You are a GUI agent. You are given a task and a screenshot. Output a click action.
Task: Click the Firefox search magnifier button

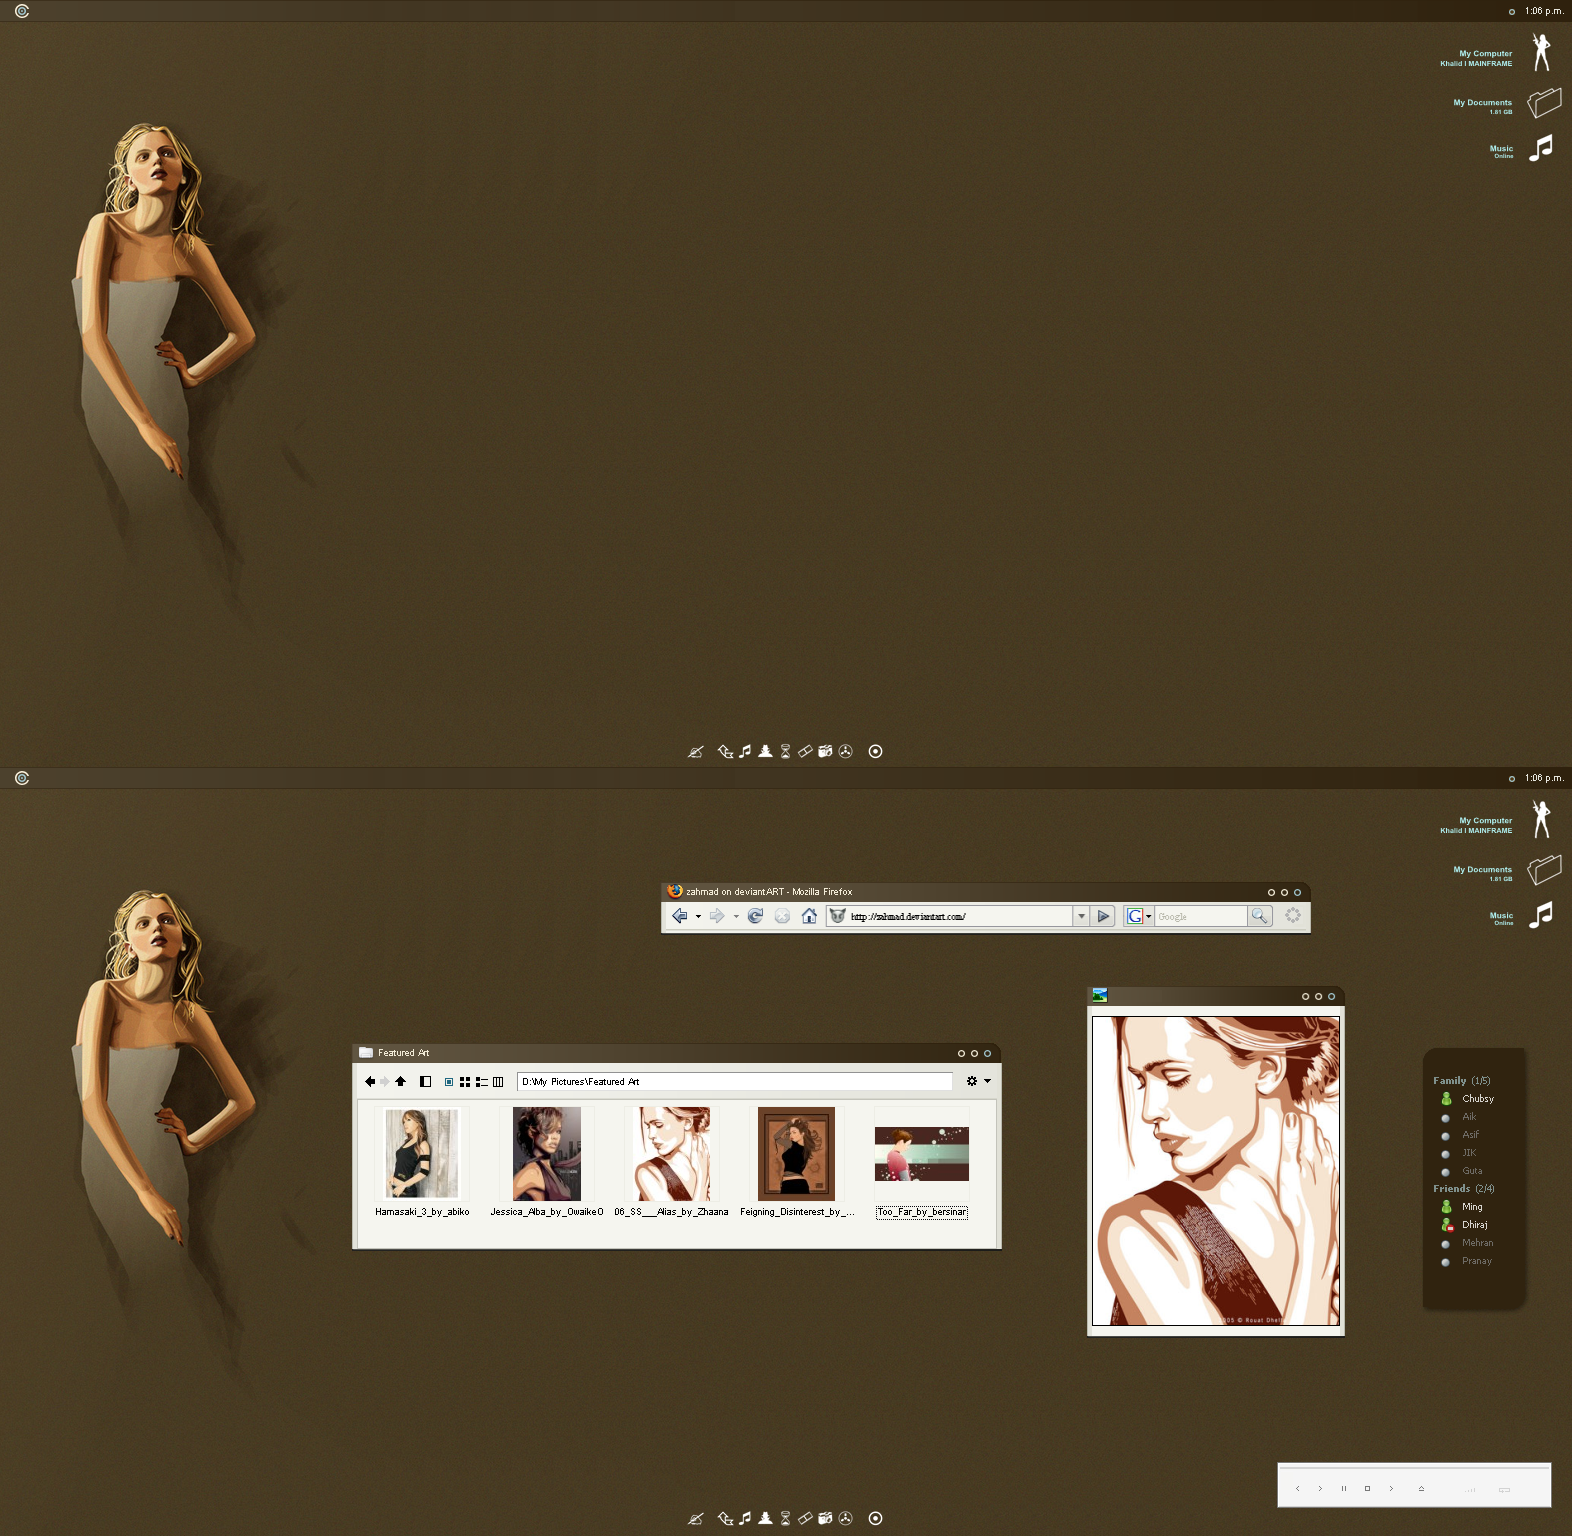[1260, 916]
